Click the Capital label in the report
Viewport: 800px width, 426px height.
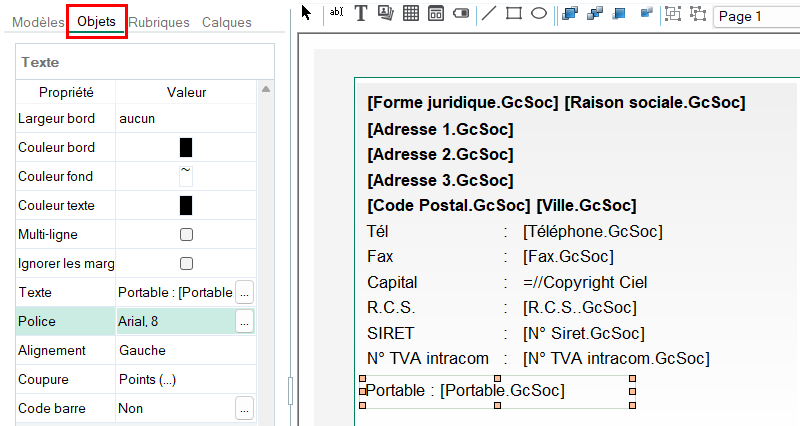[x=392, y=282]
